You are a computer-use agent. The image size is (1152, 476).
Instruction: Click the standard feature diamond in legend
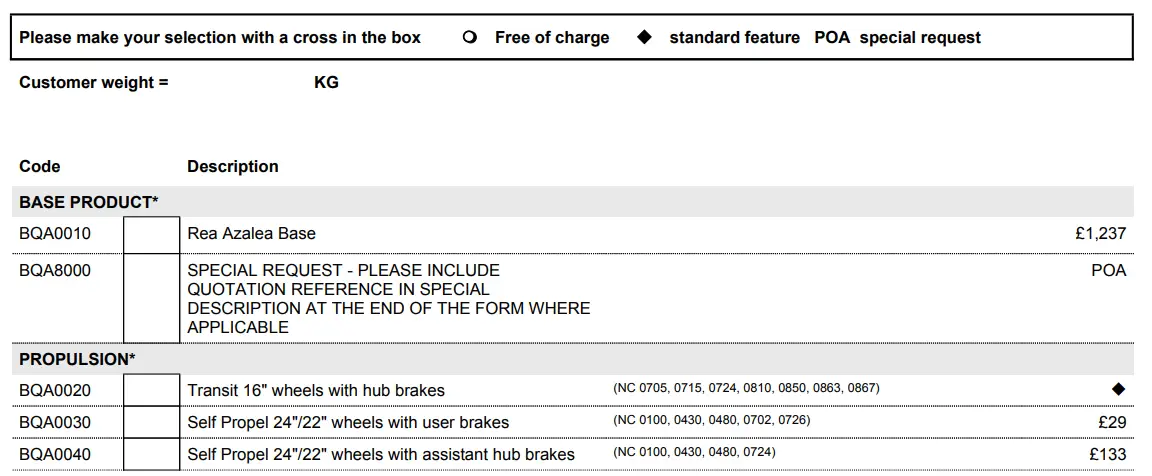[645, 37]
